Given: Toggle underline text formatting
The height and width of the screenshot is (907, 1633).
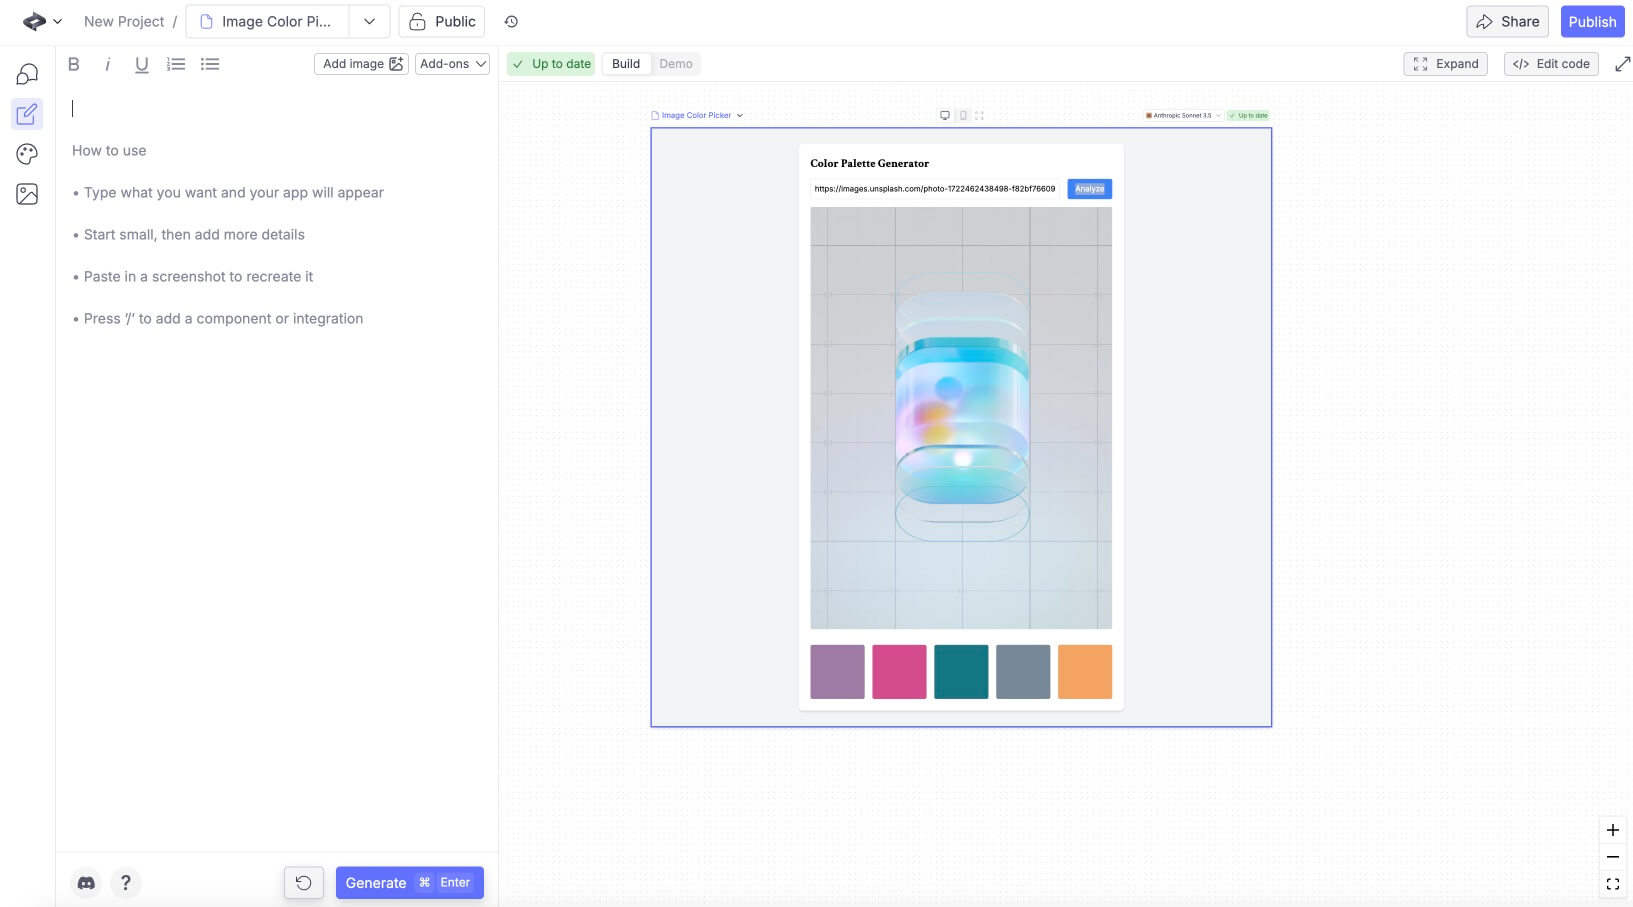Looking at the screenshot, I should [141, 64].
